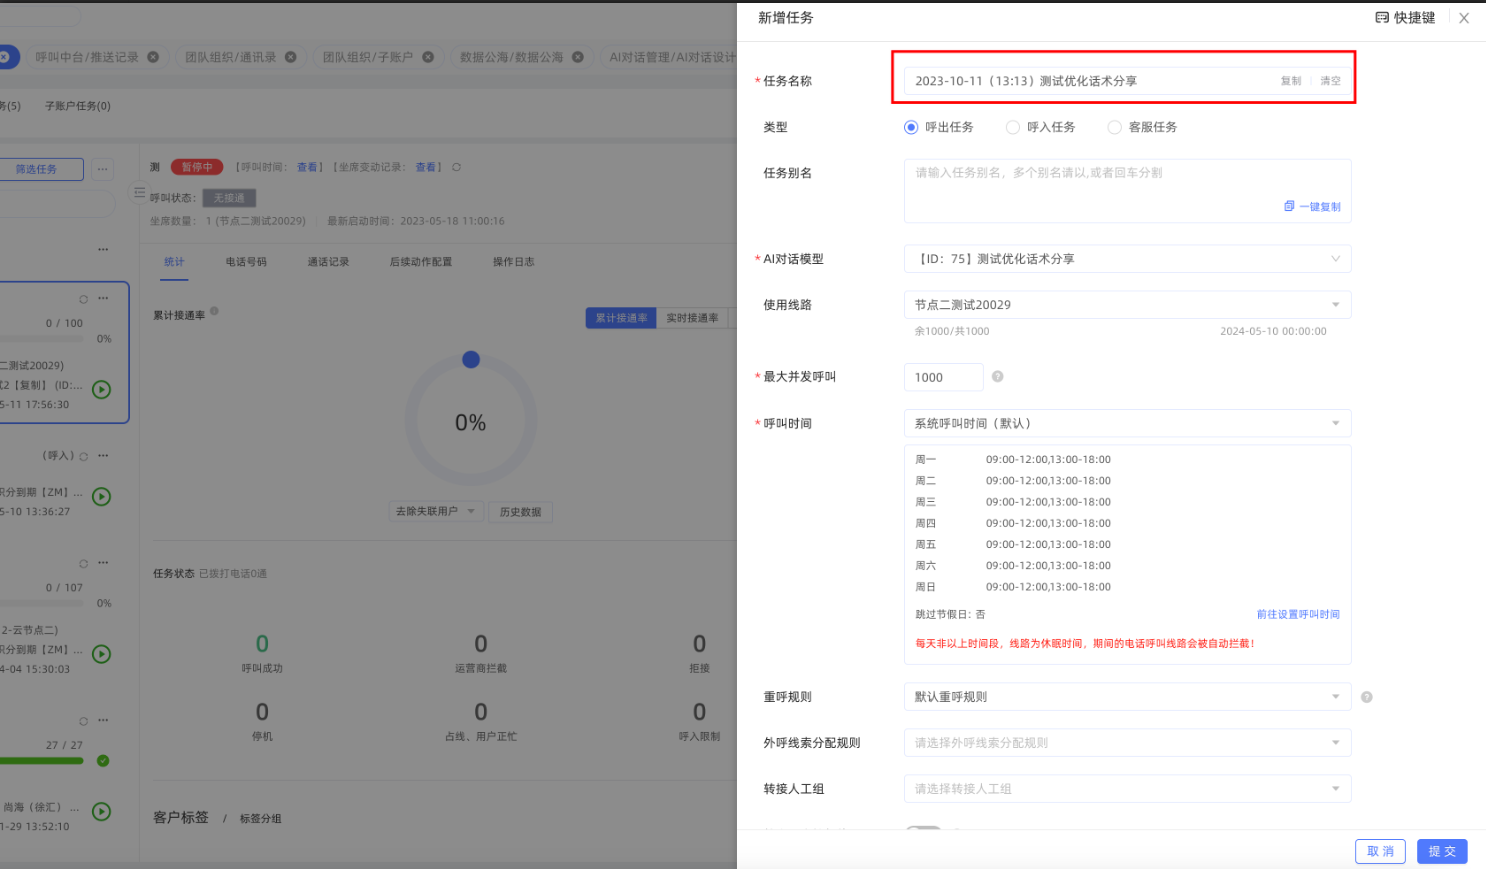The height and width of the screenshot is (869, 1486).
Task: Click the help icon beside 重呼规则
Action: click(x=1366, y=697)
